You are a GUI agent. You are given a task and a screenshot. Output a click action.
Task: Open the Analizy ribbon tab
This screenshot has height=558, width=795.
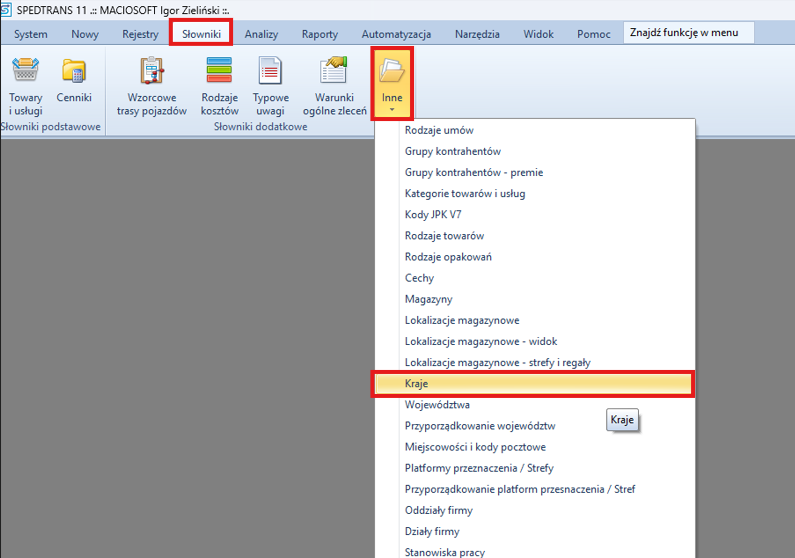point(261,34)
